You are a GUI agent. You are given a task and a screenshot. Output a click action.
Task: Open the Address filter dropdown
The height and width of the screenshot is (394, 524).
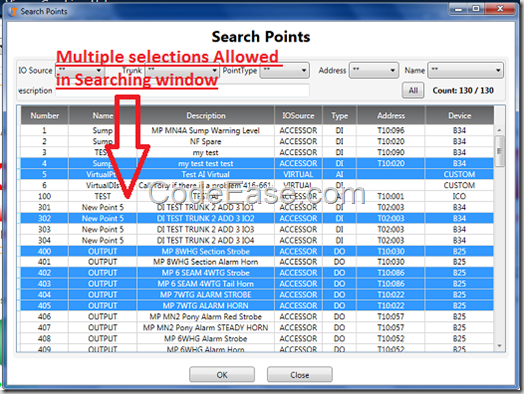point(374,71)
